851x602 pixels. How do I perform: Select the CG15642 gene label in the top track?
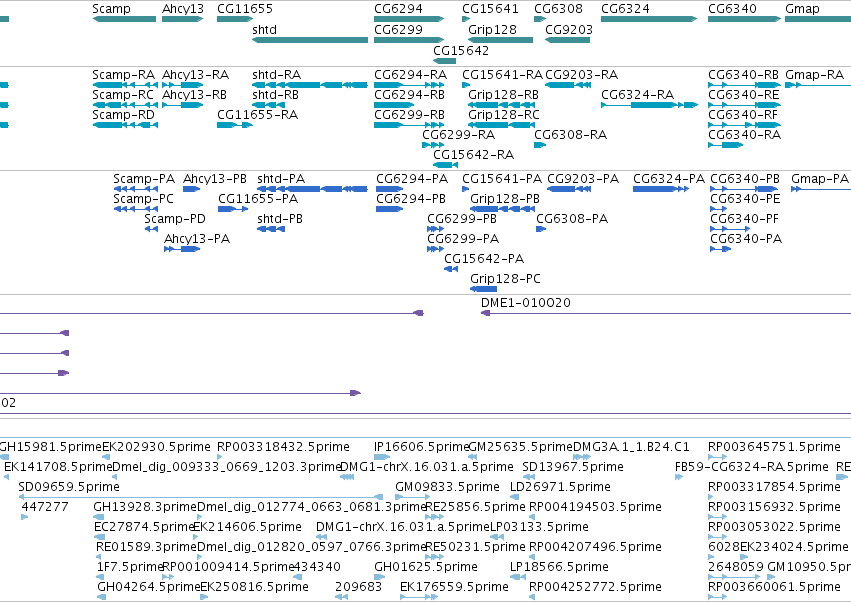tap(461, 50)
